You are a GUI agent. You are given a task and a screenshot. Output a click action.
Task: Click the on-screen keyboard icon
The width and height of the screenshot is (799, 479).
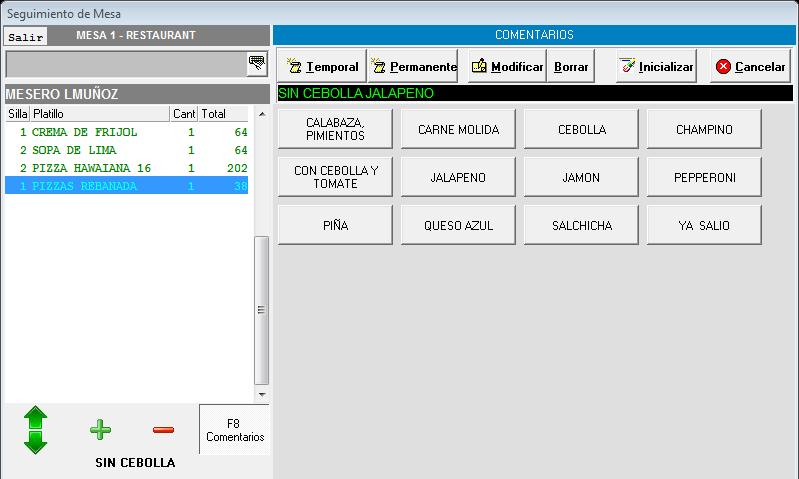coord(257,64)
